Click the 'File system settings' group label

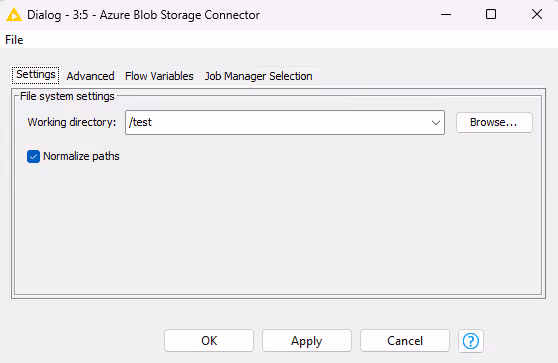point(67,96)
